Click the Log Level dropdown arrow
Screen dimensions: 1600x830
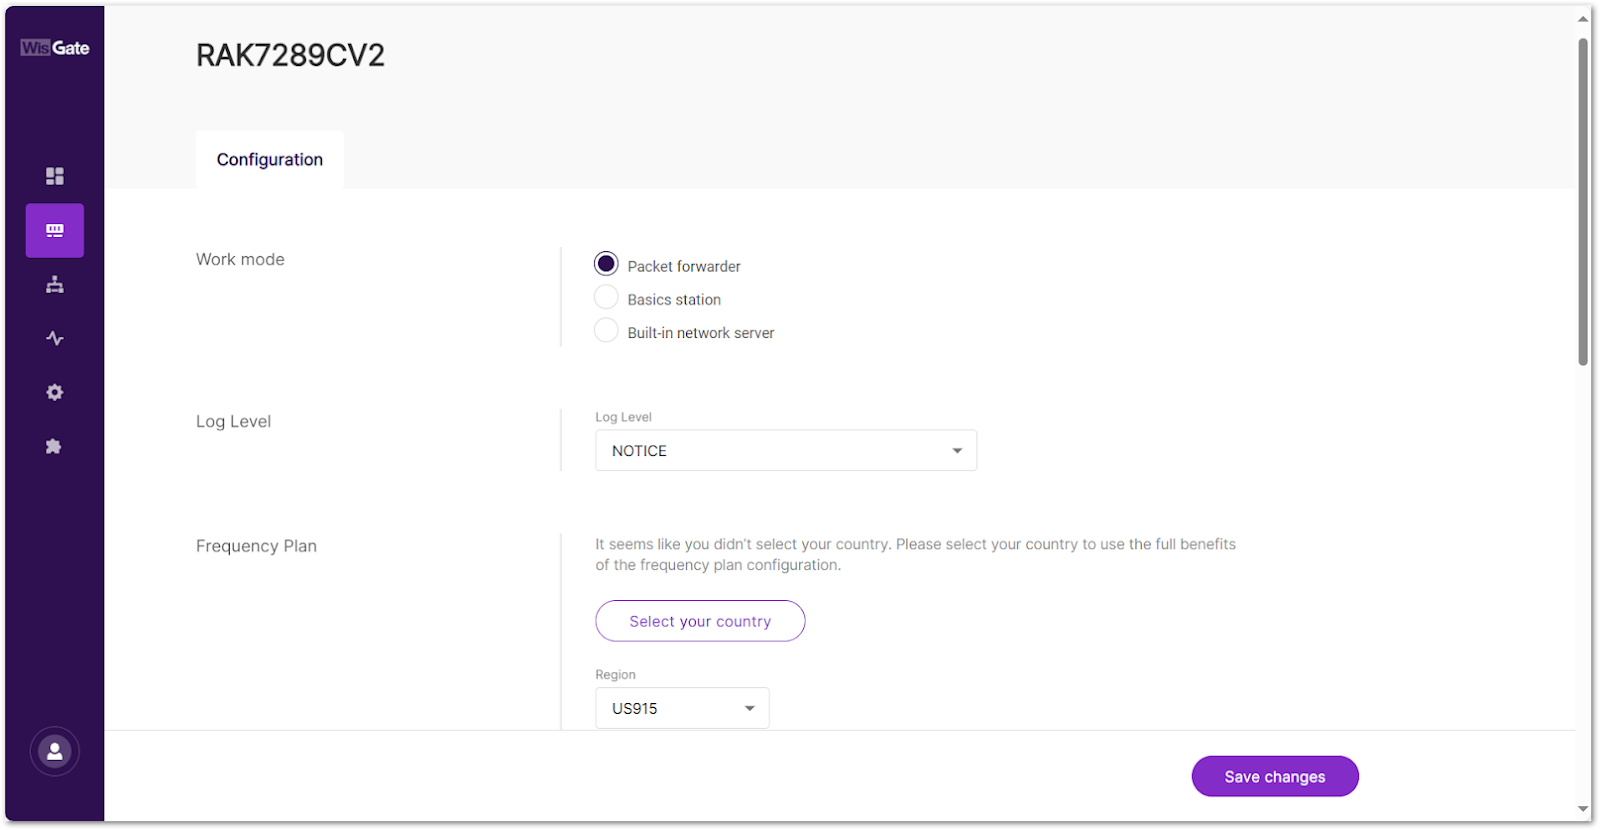[956, 450]
